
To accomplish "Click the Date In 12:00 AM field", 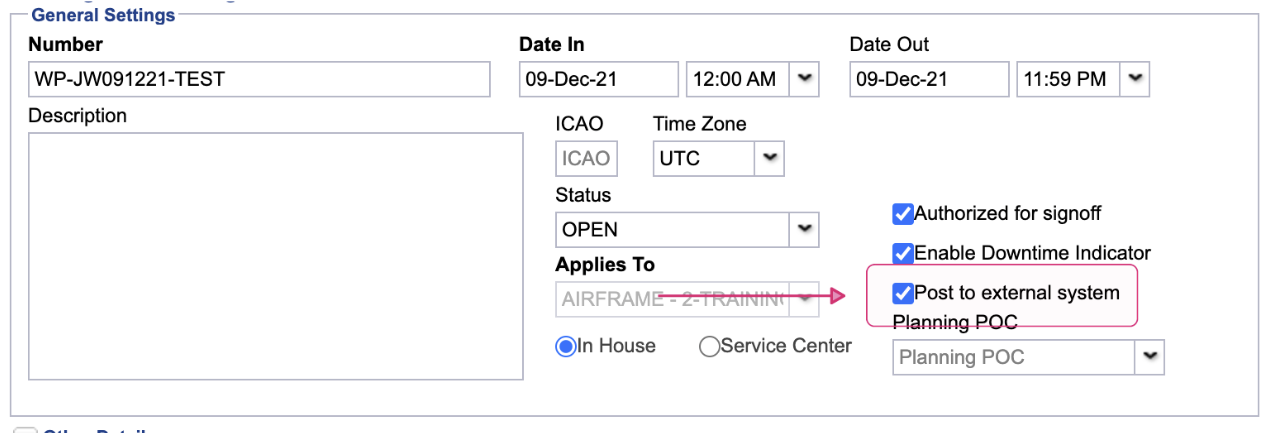I will [737, 79].
